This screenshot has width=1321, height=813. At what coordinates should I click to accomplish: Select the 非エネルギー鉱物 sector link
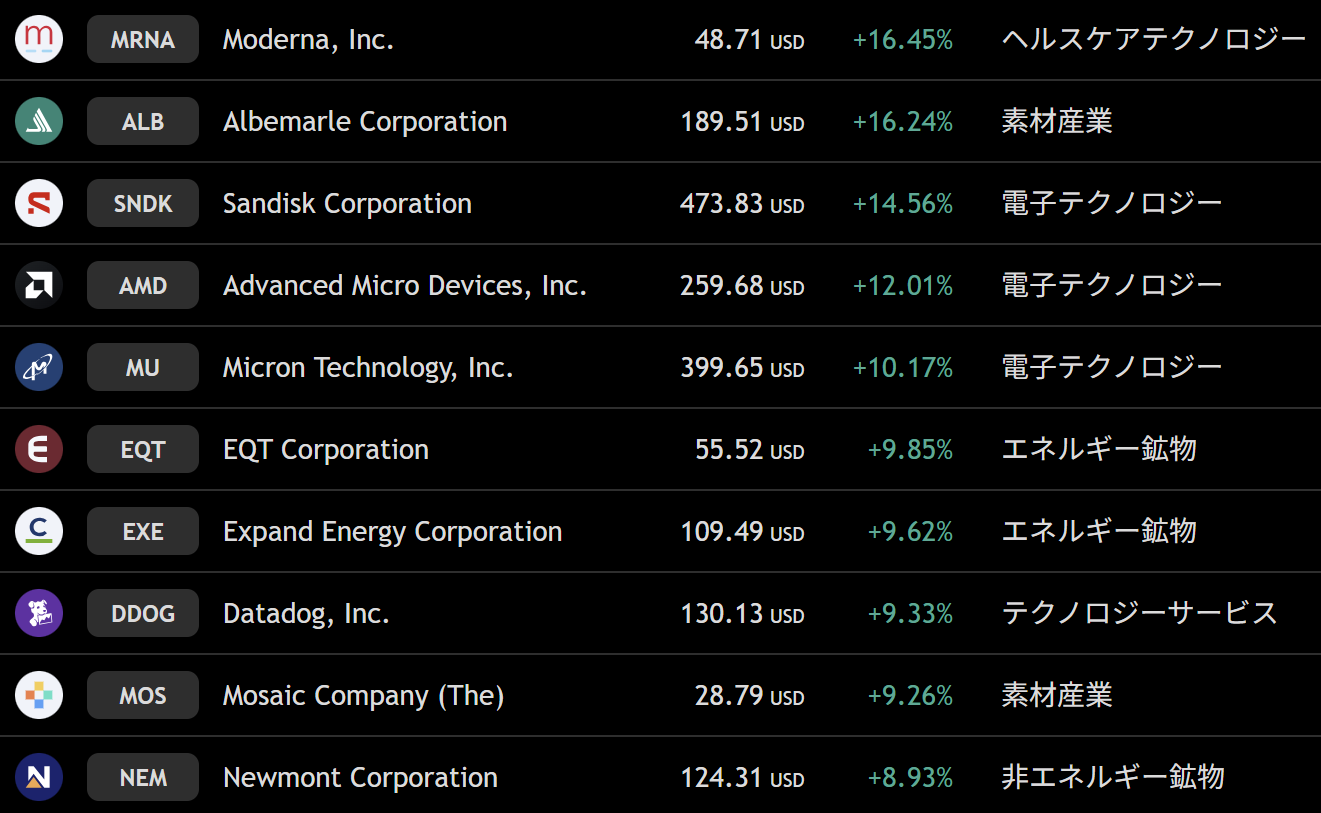click(x=1113, y=778)
